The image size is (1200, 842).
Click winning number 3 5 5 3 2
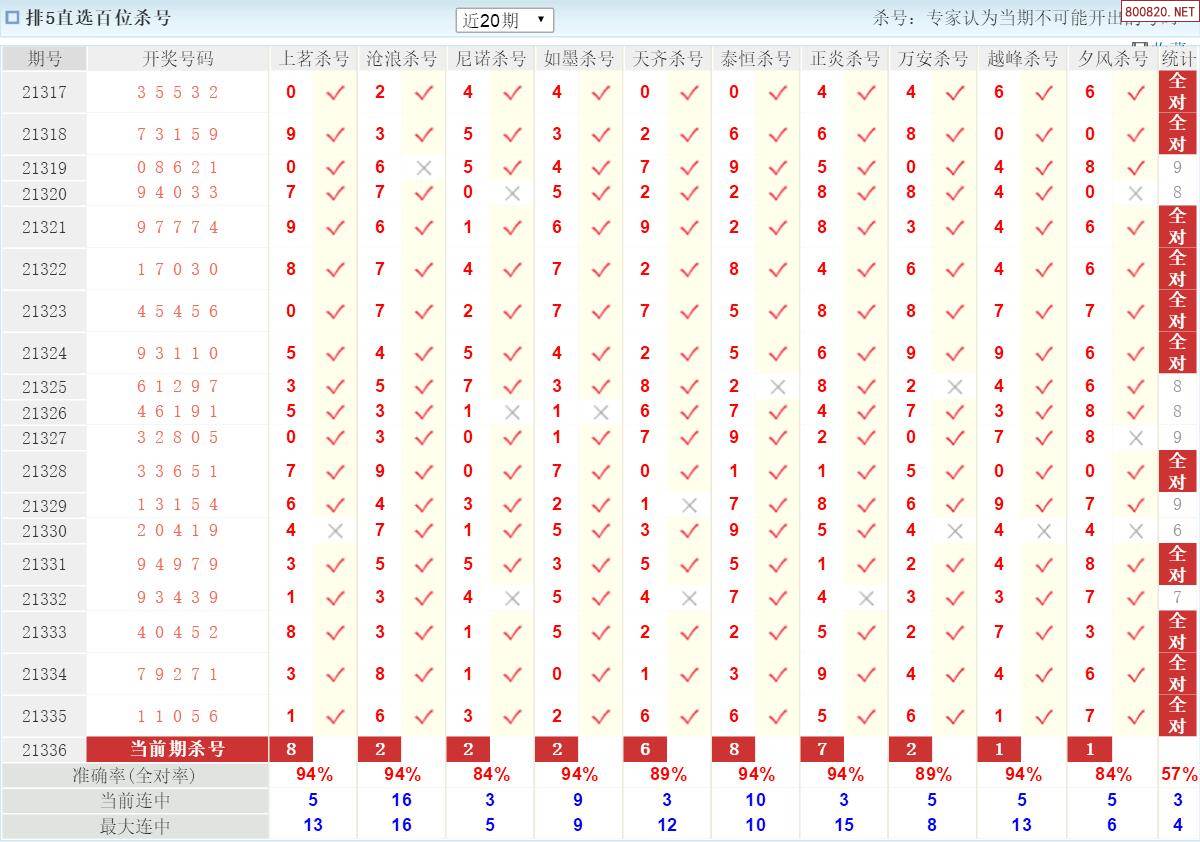pyautogui.click(x=178, y=92)
